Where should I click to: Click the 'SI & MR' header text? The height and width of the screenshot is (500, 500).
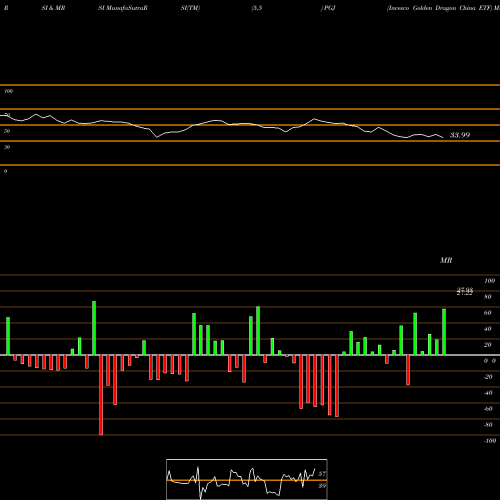click(x=53, y=8)
